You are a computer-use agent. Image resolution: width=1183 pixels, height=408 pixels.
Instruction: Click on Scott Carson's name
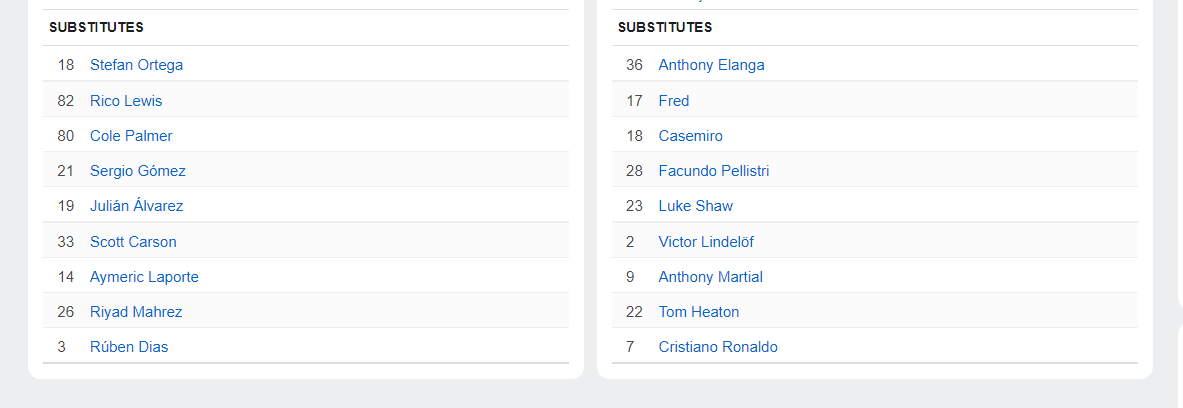(133, 241)
